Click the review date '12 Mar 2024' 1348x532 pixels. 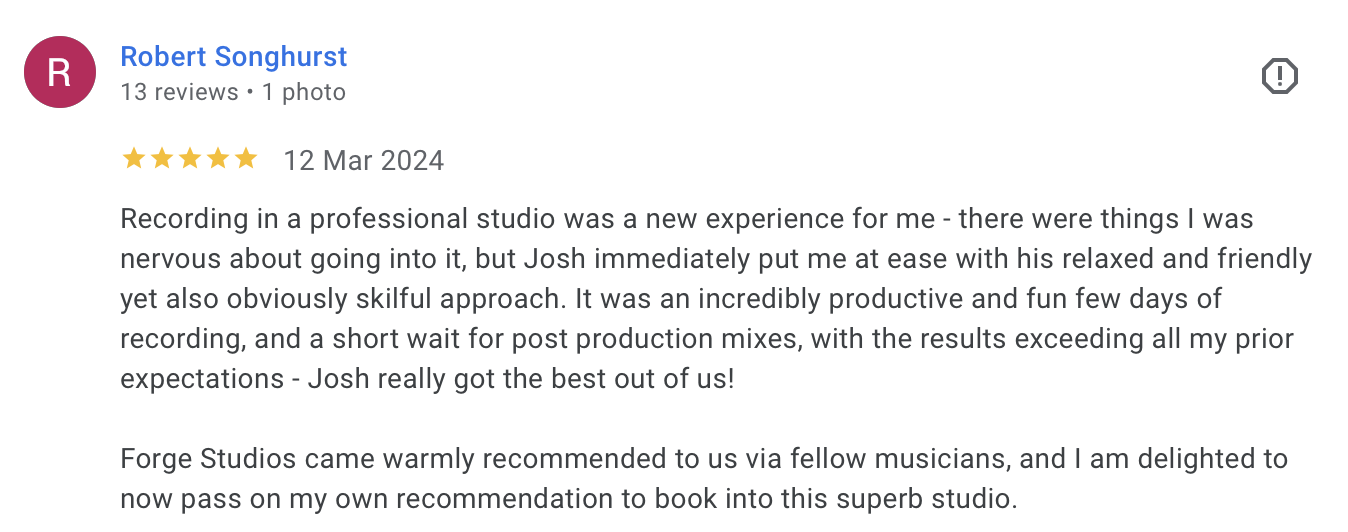(364, 160)
